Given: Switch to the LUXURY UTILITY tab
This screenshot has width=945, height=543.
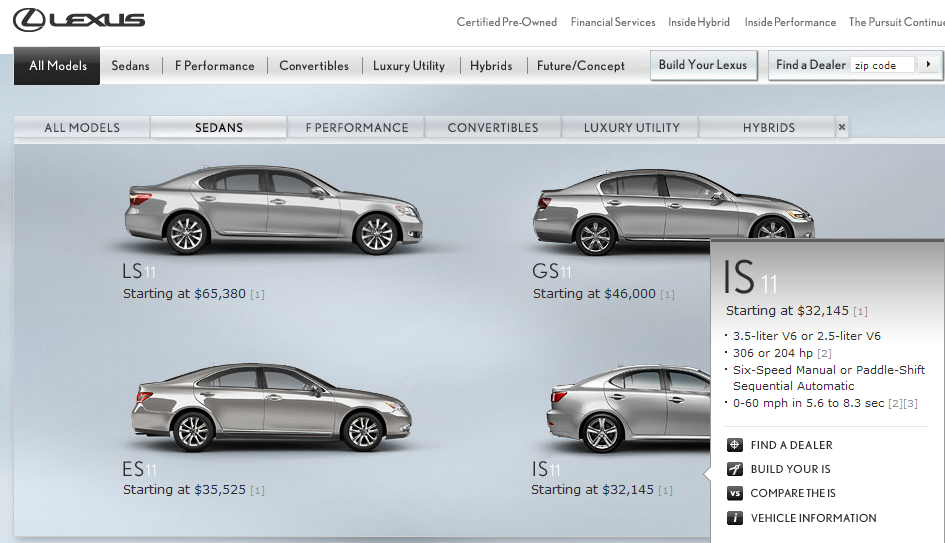Looking at the screenshot, I should coord(631,128).
